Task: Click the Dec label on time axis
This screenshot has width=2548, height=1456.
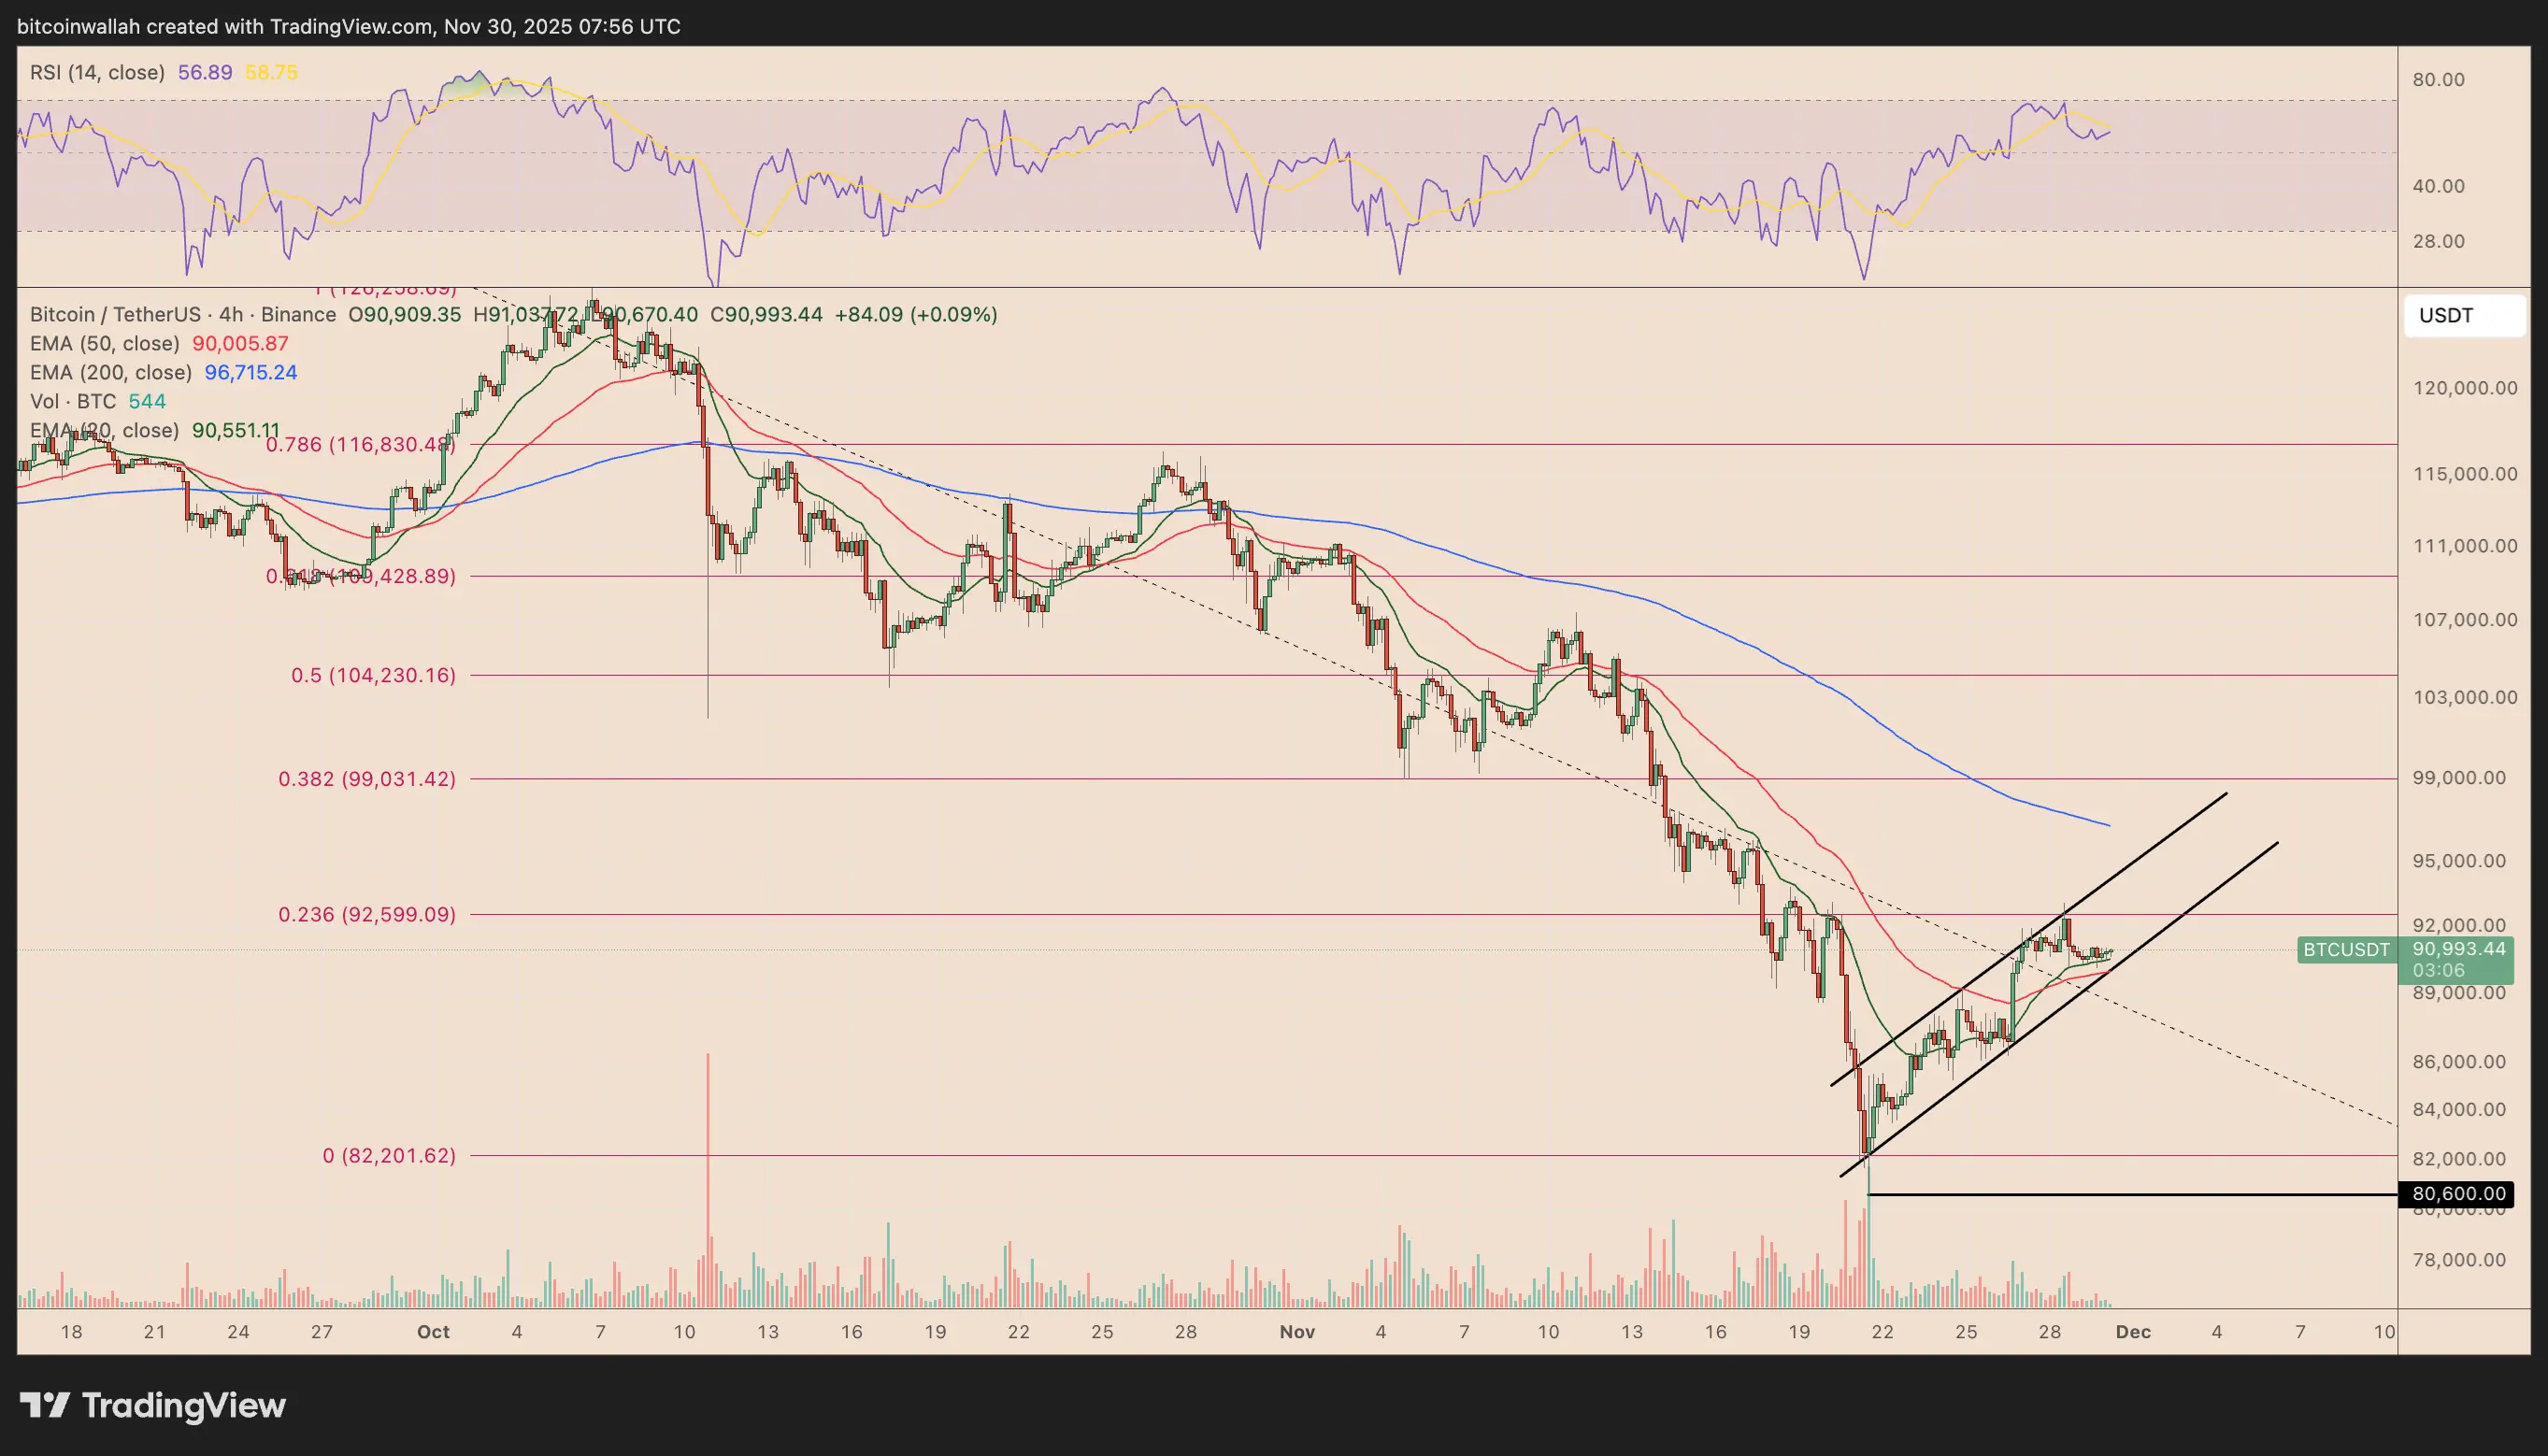Action: tap(2133, 1332)
